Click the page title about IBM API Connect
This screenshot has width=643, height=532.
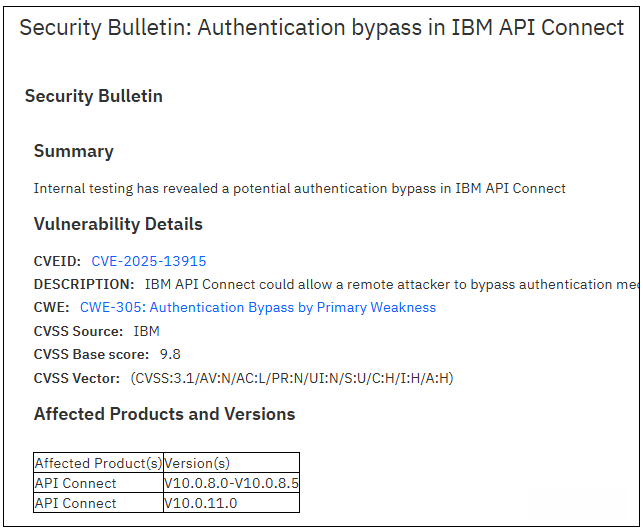[x=322, y=27]
